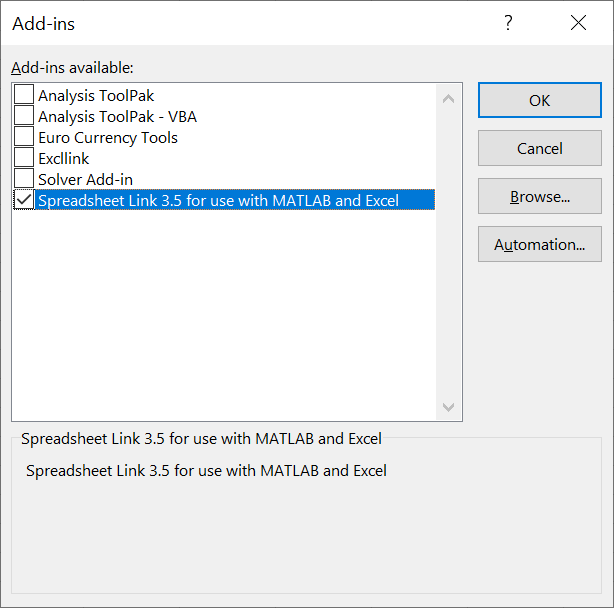614x608 pixels.
Task: Click the Help question mark icon
Action: pos(508,23)
